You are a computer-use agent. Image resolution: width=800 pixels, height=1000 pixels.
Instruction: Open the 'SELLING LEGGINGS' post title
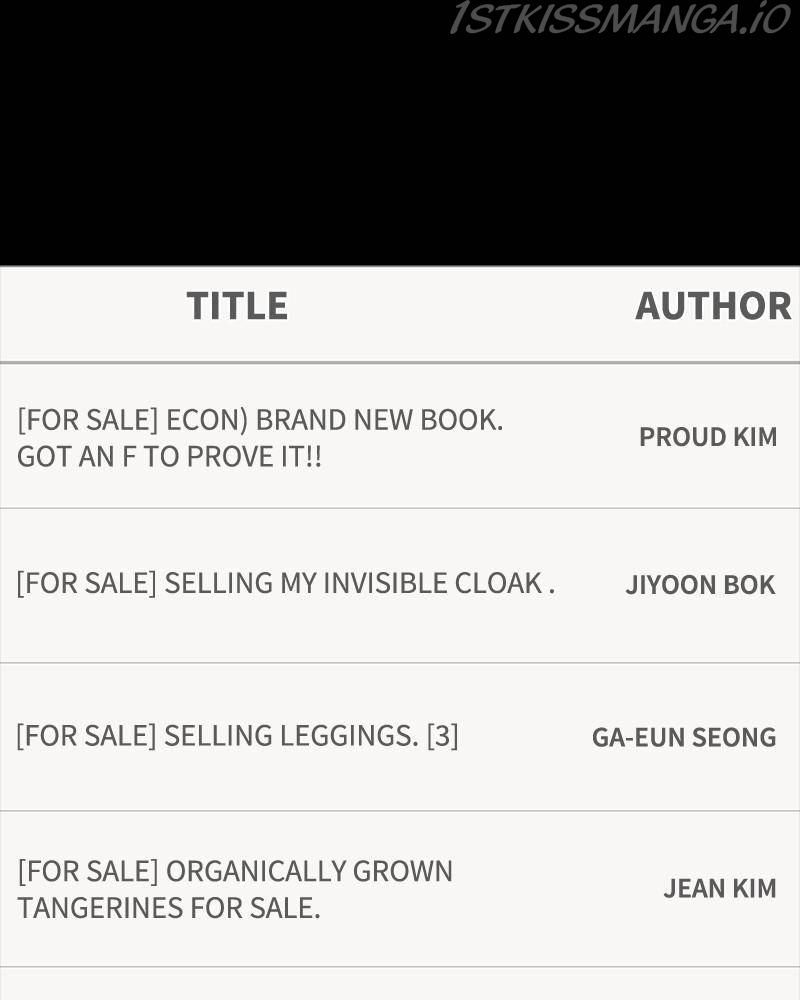click(x=291, y=736)
